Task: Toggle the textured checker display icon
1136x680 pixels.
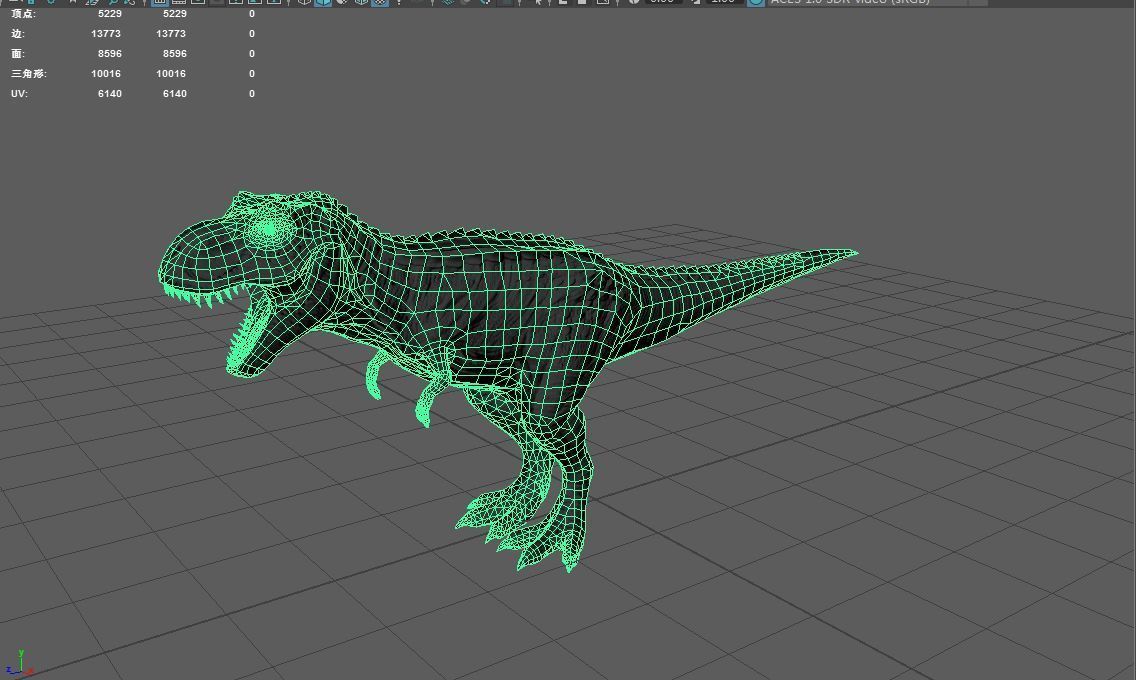Action: point(380,2)
